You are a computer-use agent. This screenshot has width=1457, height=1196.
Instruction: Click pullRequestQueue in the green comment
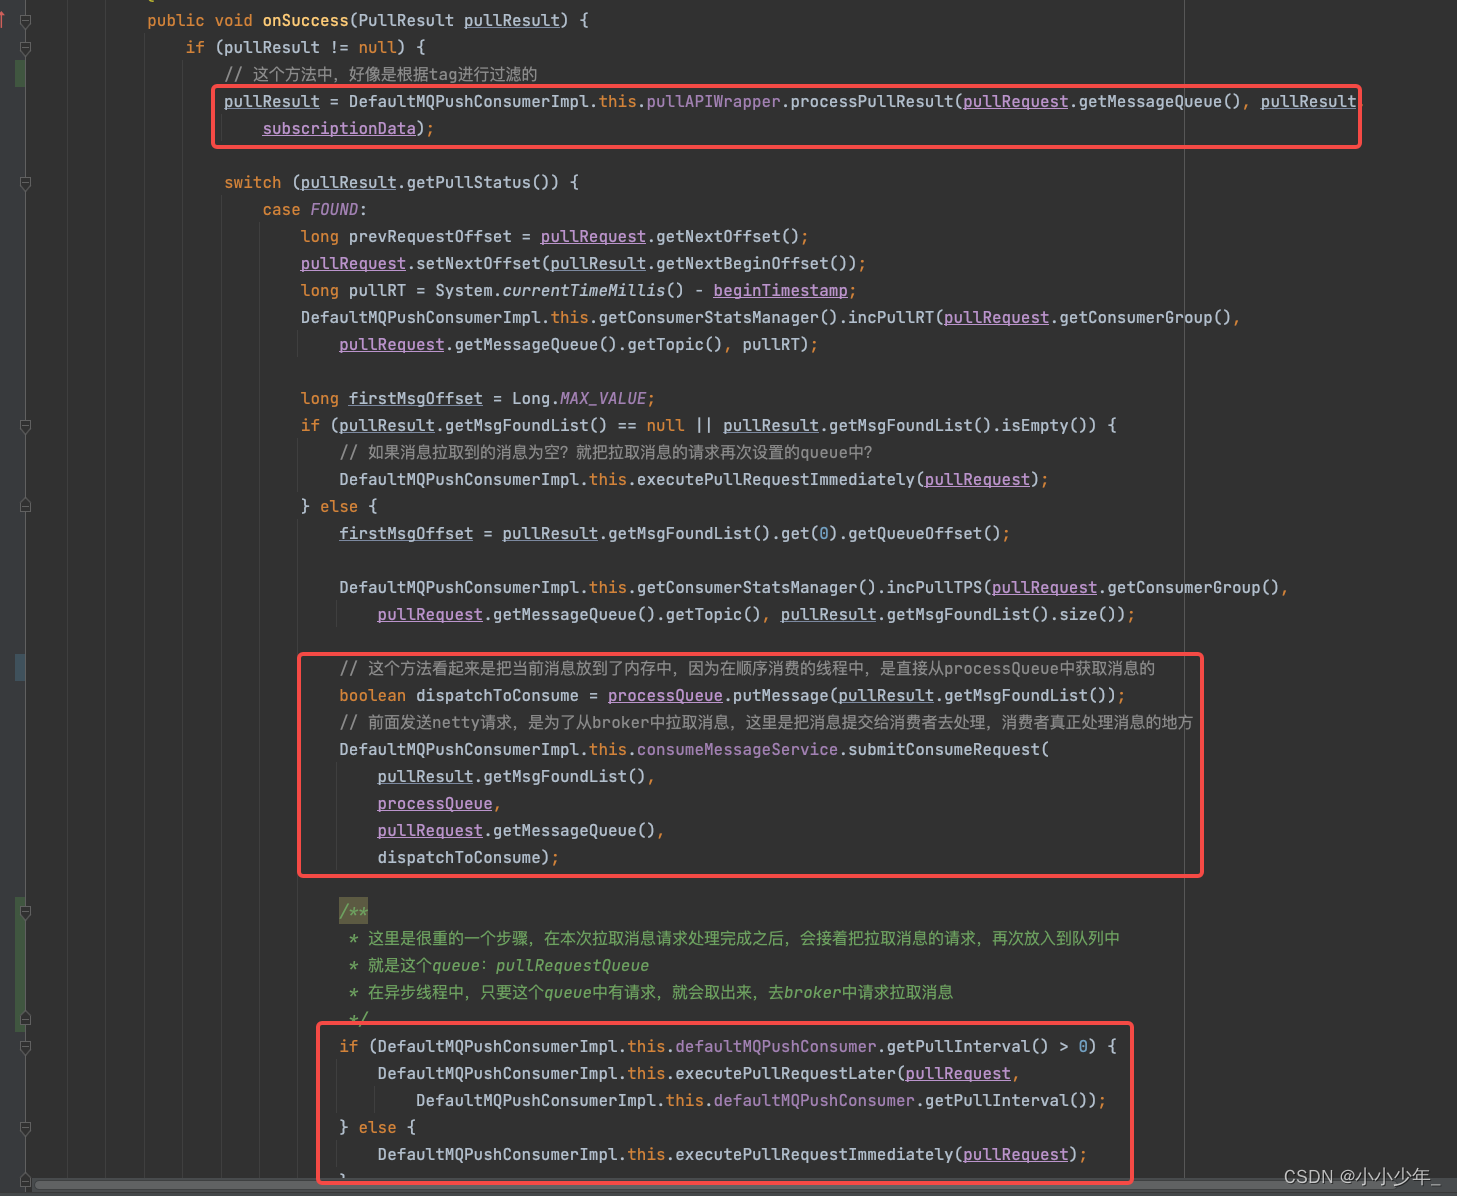[572, 965]
